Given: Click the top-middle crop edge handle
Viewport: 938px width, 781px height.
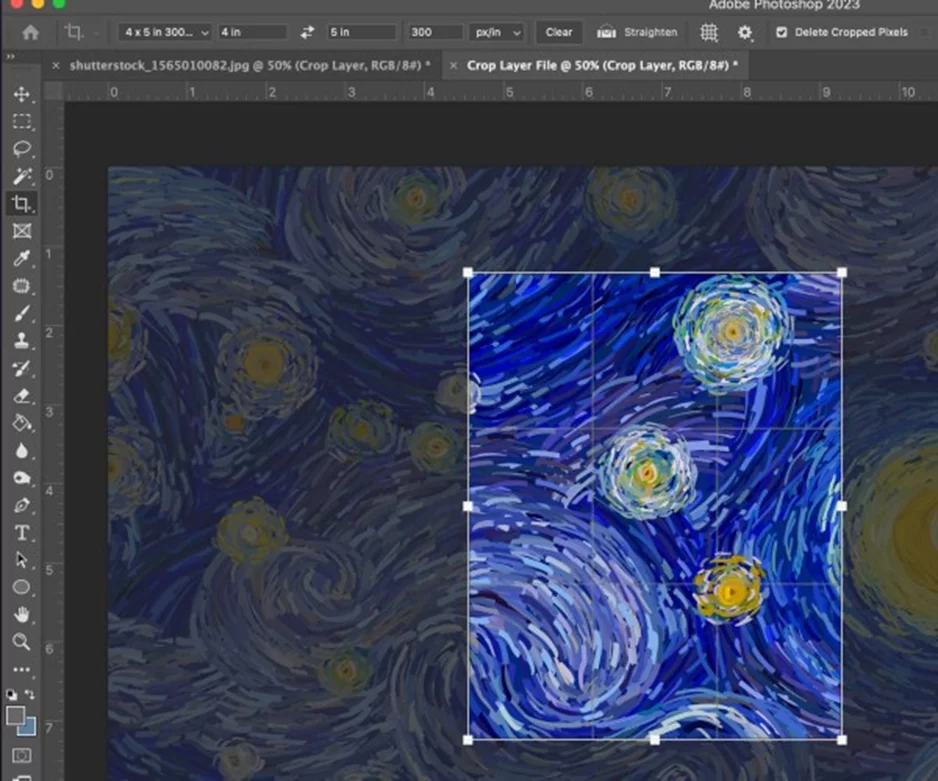Looking at the screenshot, I should pyautogui.click(x=654, y=273).
